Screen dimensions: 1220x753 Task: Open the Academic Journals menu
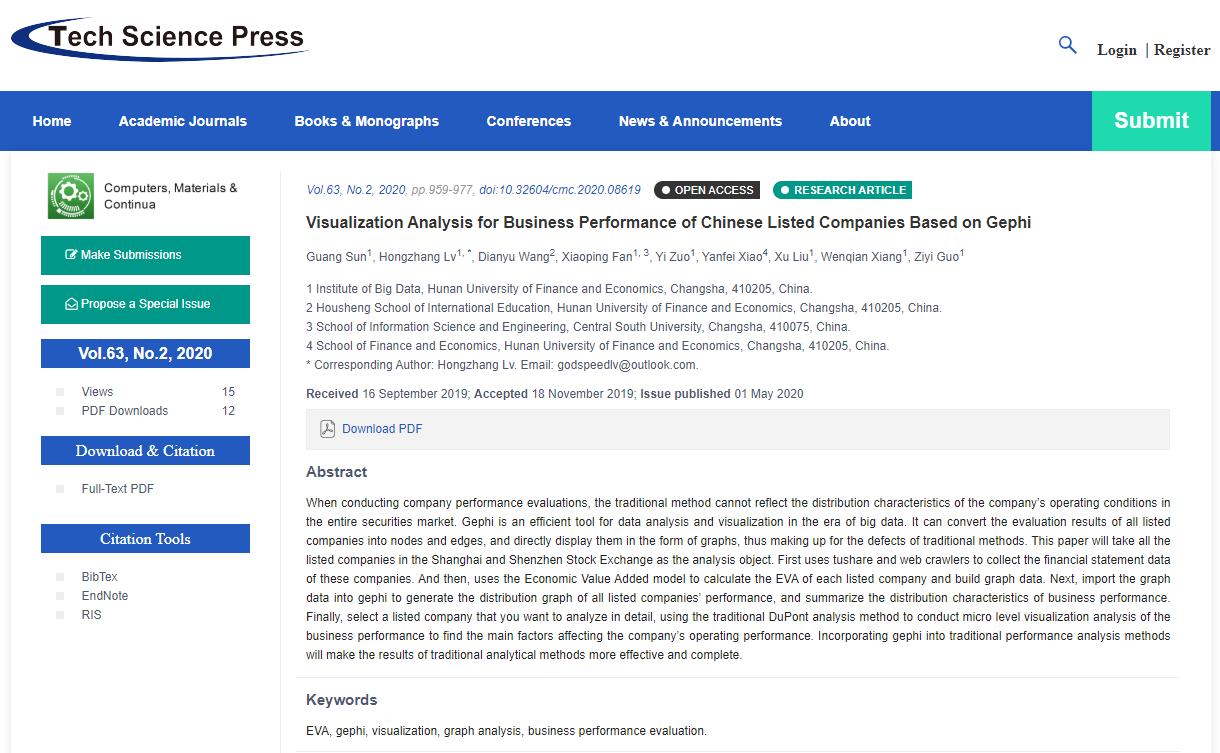[183, 121]
